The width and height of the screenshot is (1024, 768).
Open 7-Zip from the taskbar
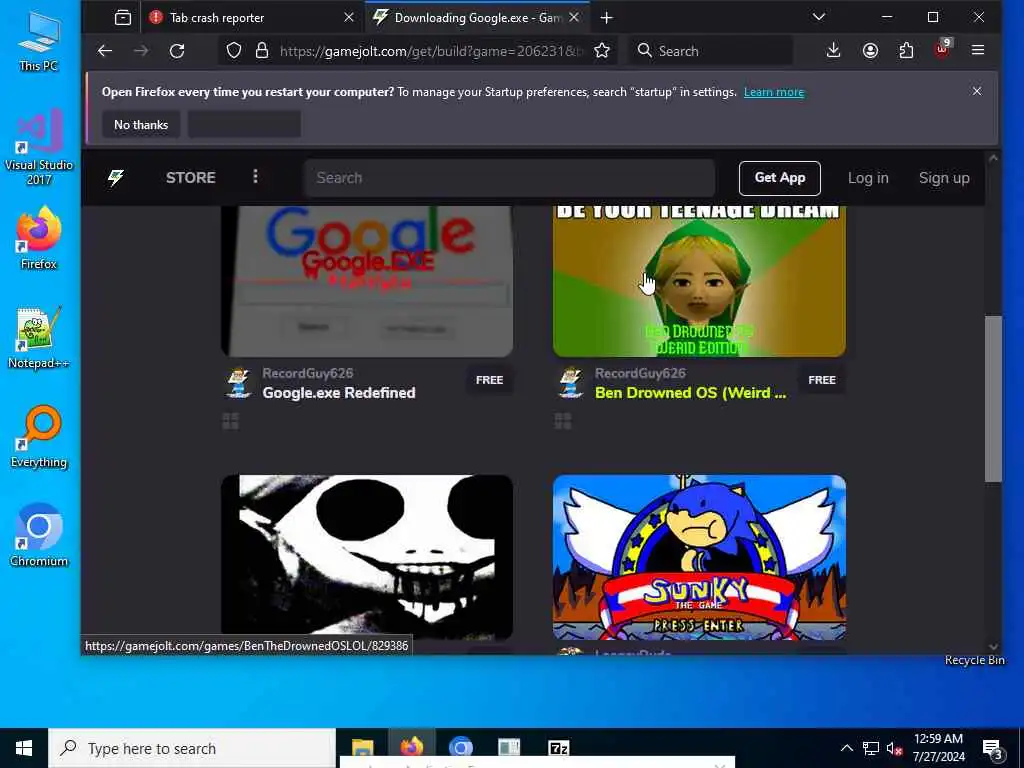[558, 748]
